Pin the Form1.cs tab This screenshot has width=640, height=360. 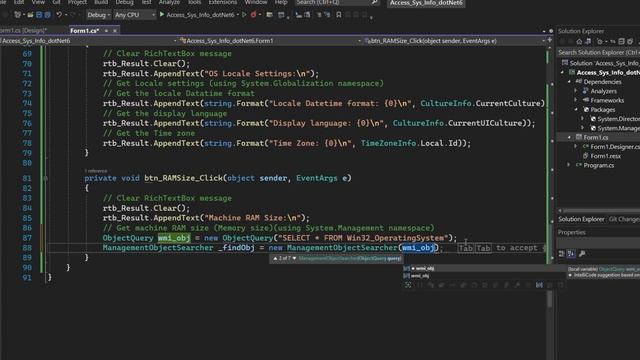(106, 31)
